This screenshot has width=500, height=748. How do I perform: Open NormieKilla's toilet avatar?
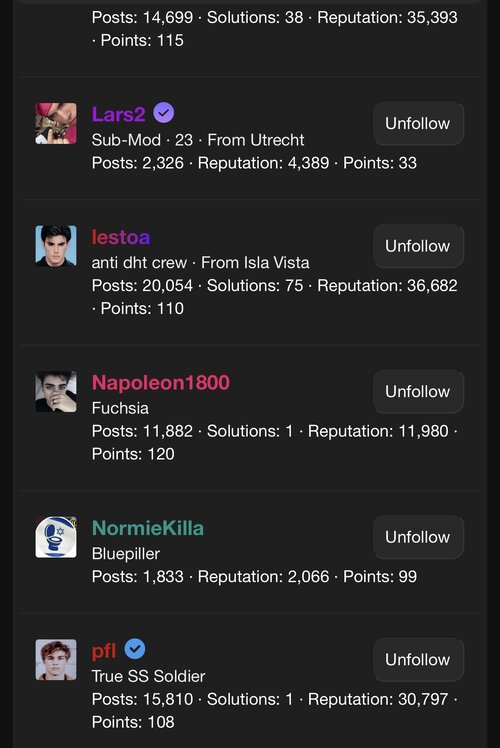coord(56,537)
